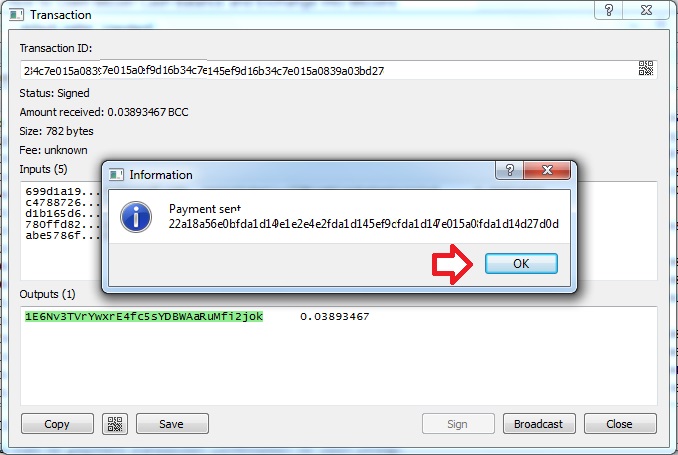Click the Close button at the bottom right
678x455 pixels.
coord(620,424)
